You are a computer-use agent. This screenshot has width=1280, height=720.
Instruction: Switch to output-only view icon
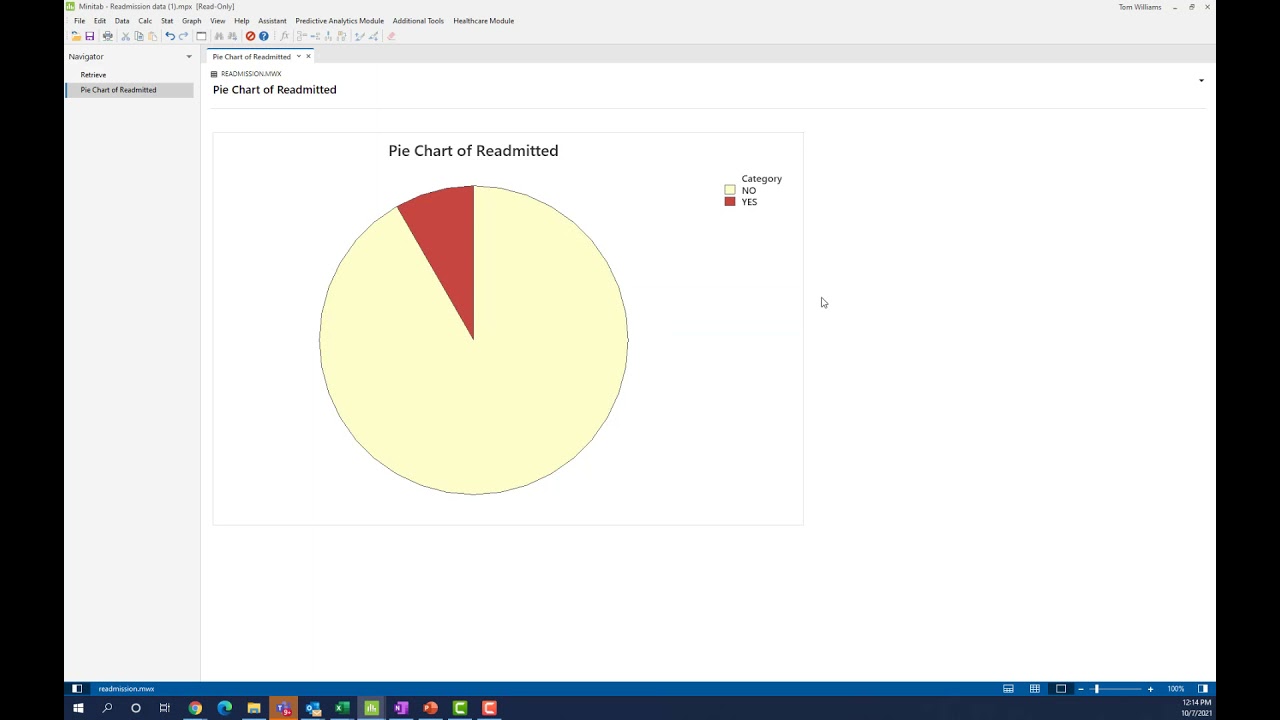pos(1061,689)
